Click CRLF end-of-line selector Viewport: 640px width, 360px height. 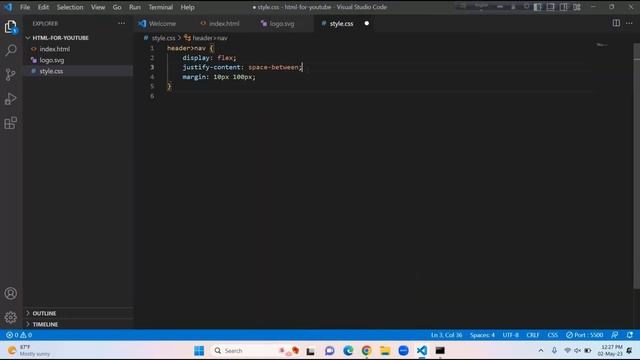click(x=533, y=335)
